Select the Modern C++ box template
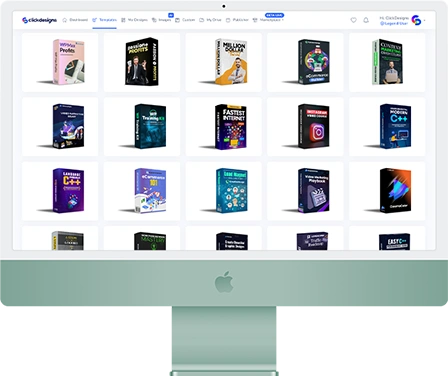This screenshot has width=448, height=376. [x=387, y=127]
